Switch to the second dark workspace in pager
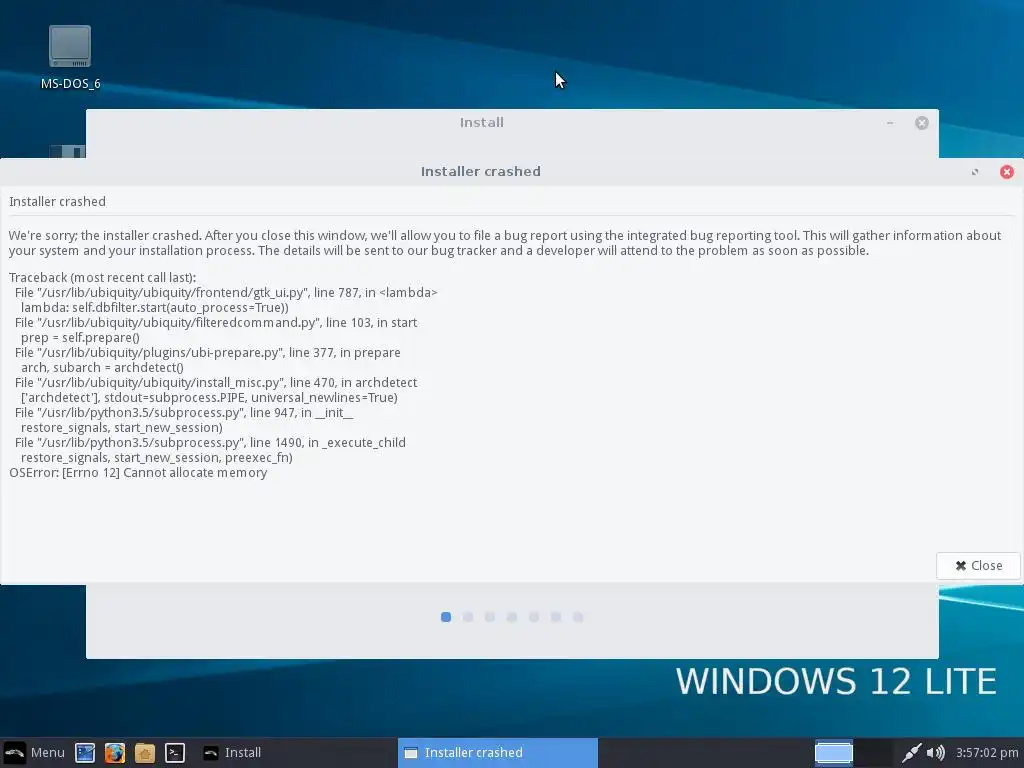The width and height of the screenshot is (1024, 768). coord(874,752)
